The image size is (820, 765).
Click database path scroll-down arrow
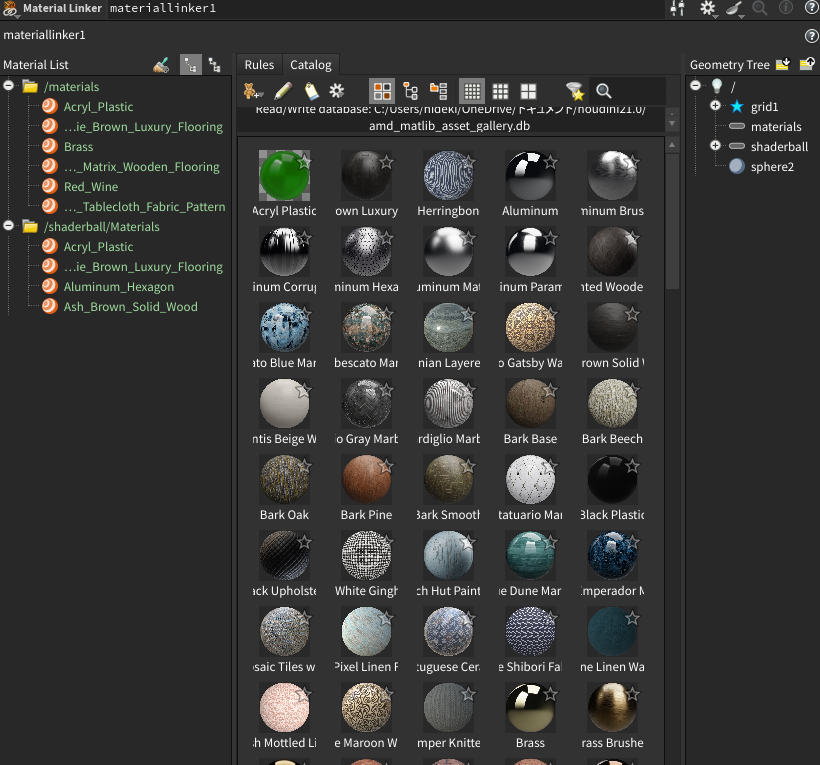point(672,123)
